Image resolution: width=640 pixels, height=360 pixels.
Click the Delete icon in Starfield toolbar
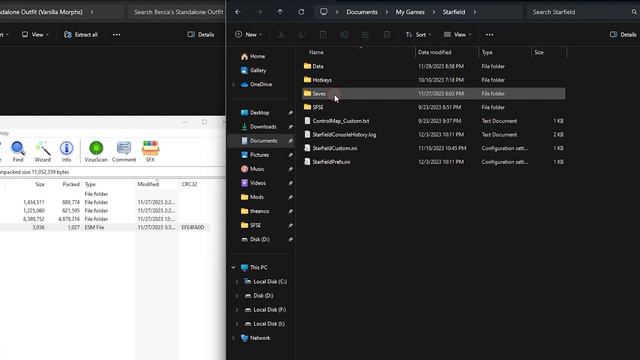[387, 35]
